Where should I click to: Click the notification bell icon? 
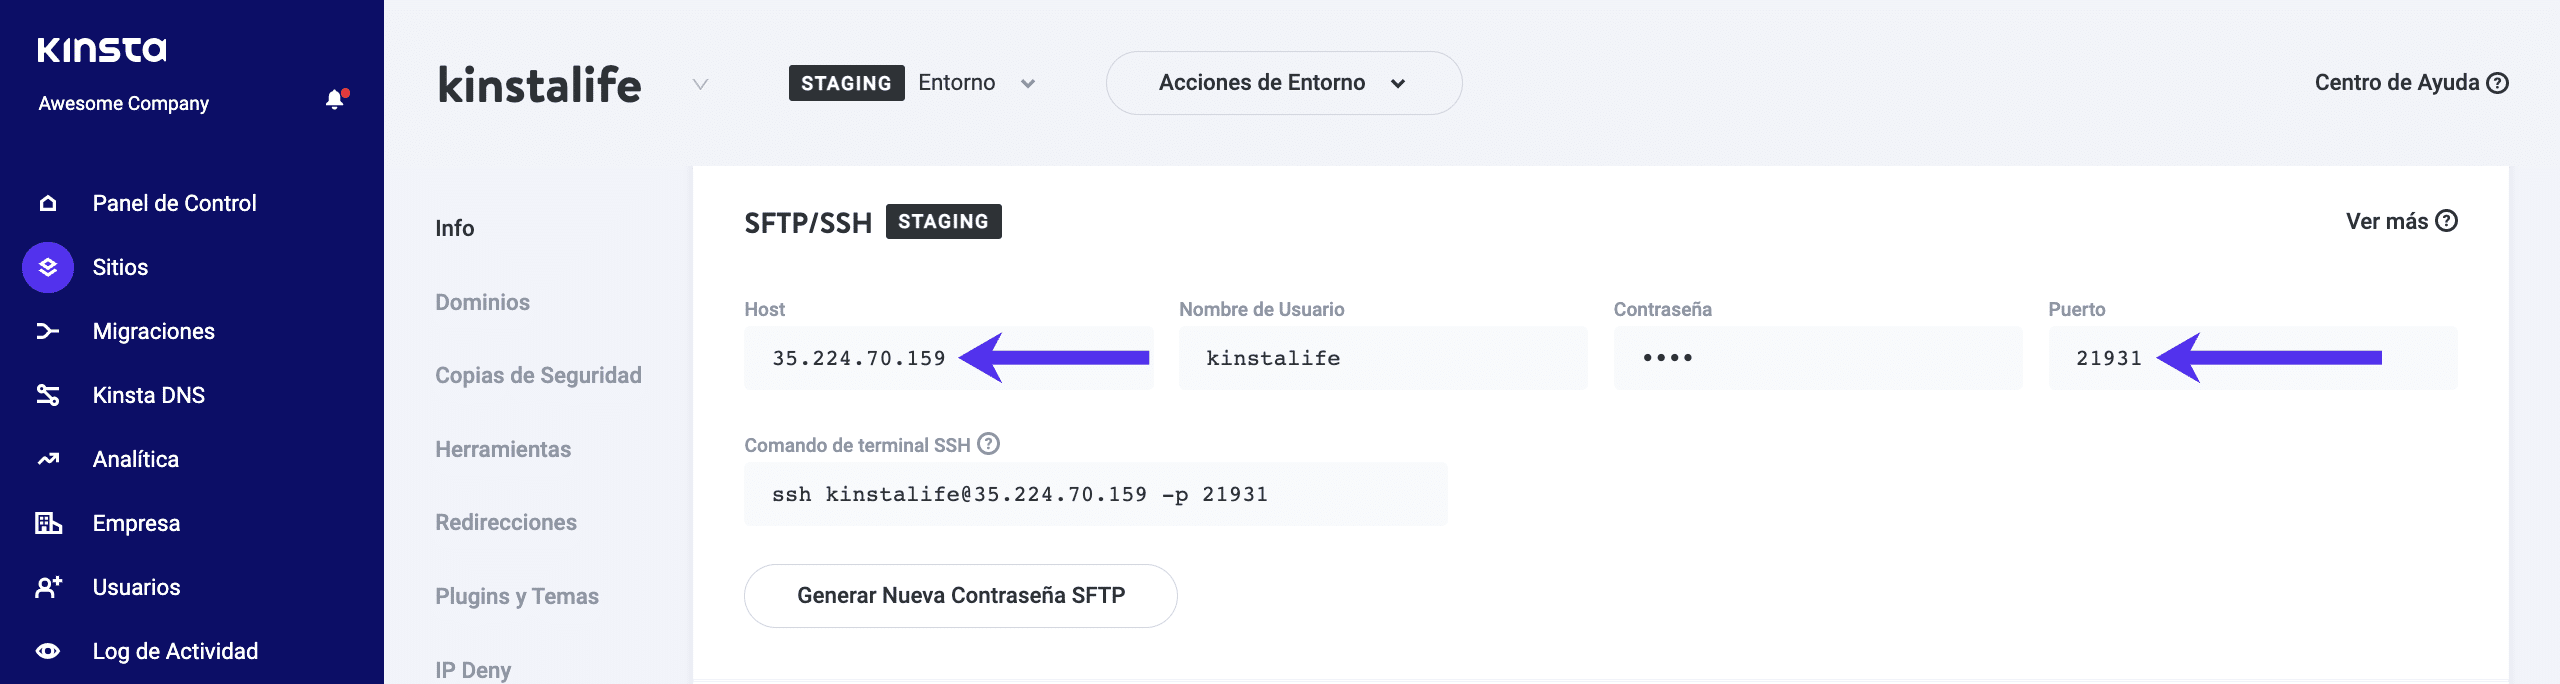coord(335,100)
